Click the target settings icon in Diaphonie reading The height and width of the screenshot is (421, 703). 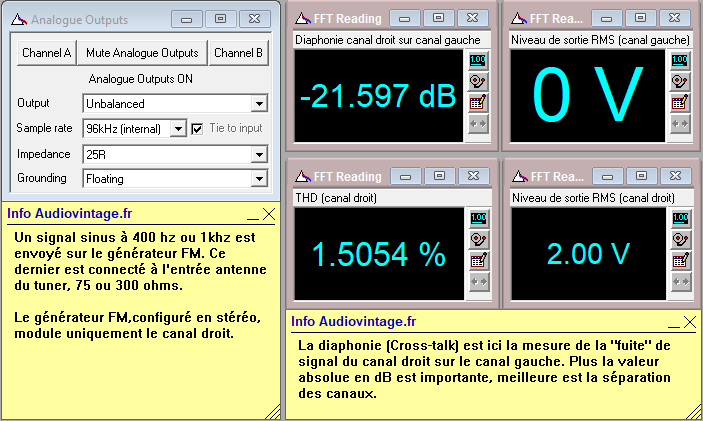[x=478, y=82]
